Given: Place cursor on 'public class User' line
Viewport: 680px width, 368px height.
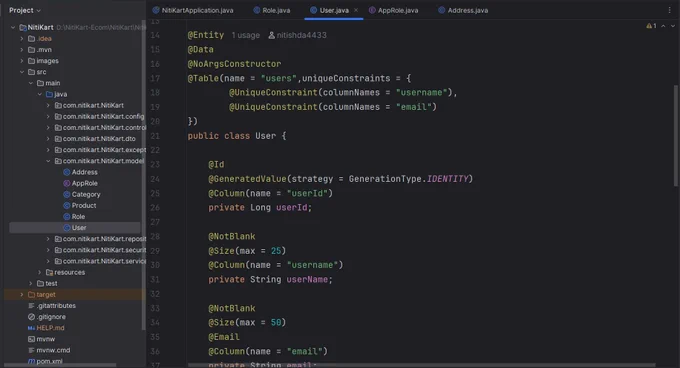Looking at the screenshot, I should [237, 136].
